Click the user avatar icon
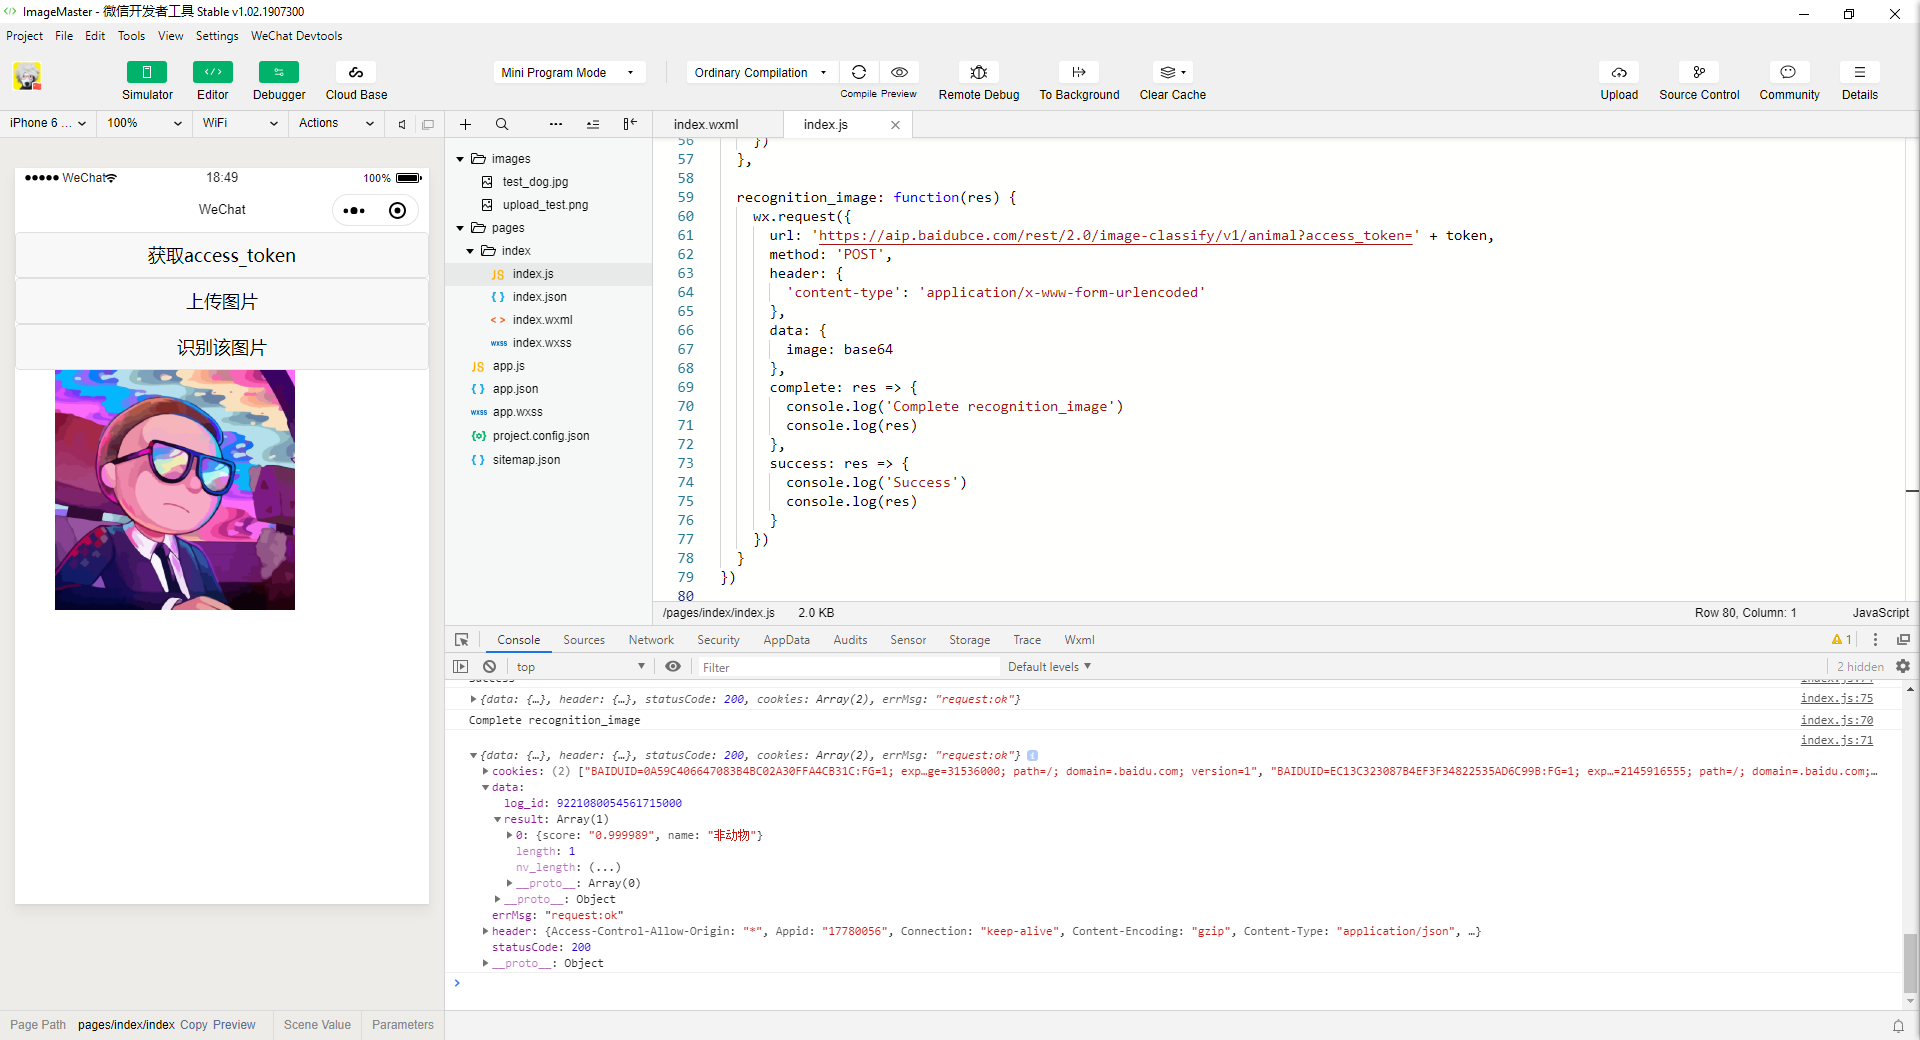 click(27, 76)
